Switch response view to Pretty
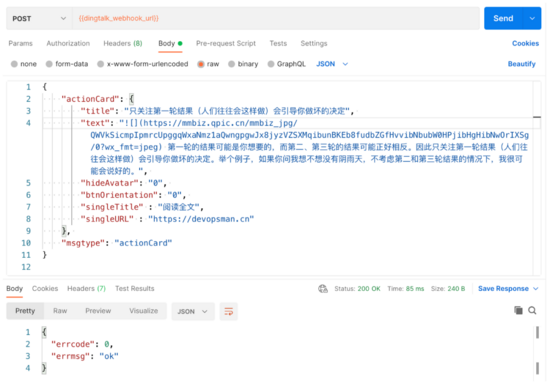Screen dimensions: 550x384 (x=25, y=311)
